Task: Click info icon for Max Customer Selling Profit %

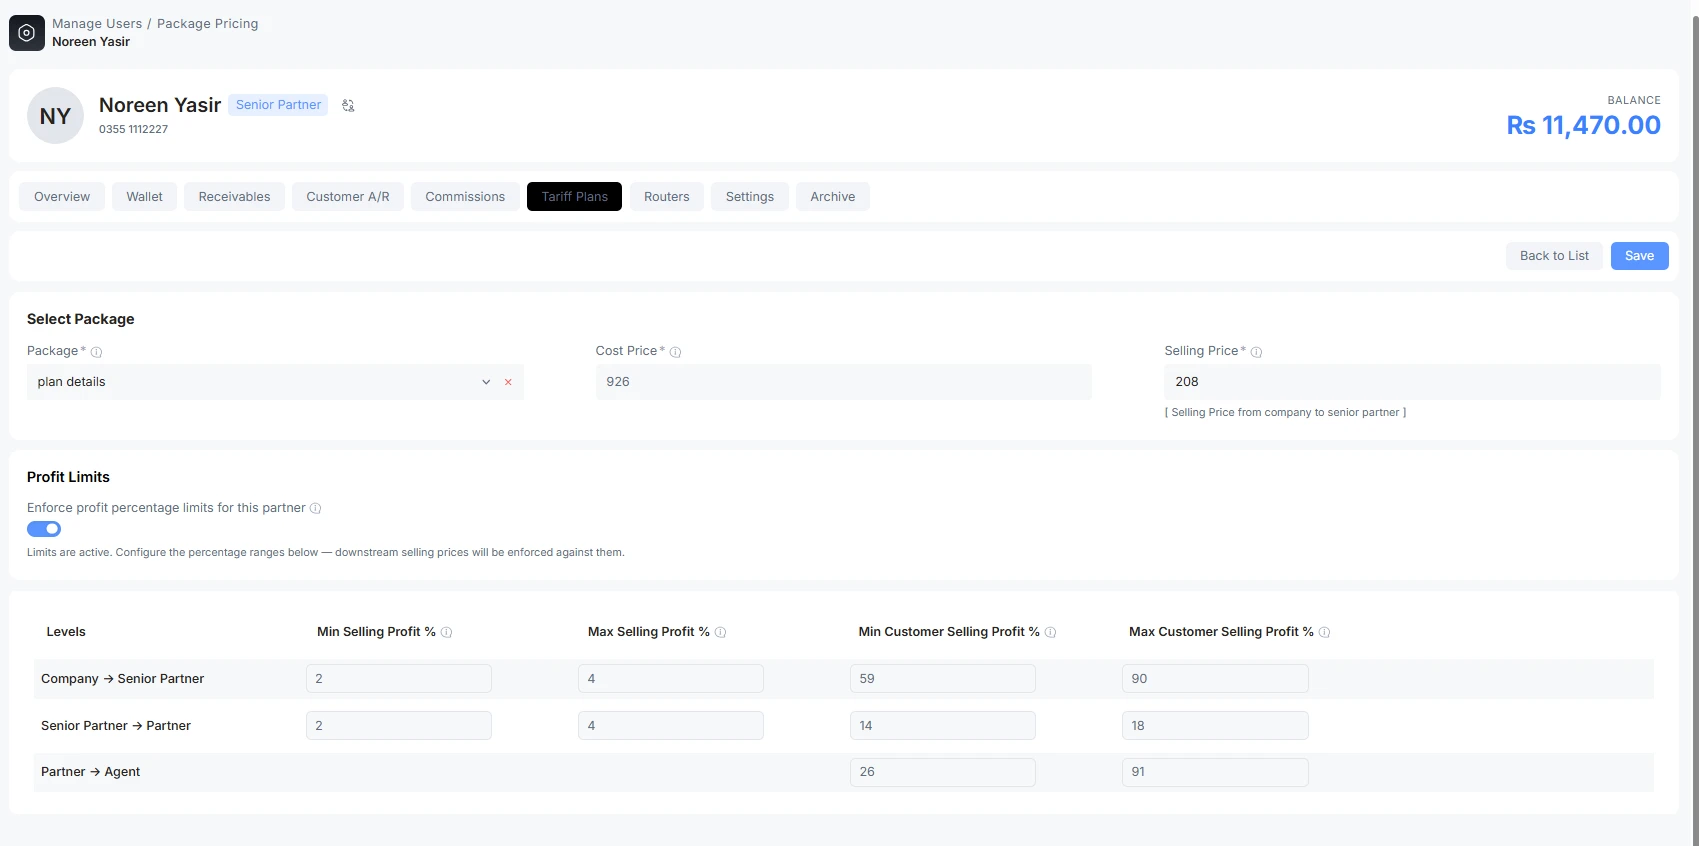Action: point(1324,632)
